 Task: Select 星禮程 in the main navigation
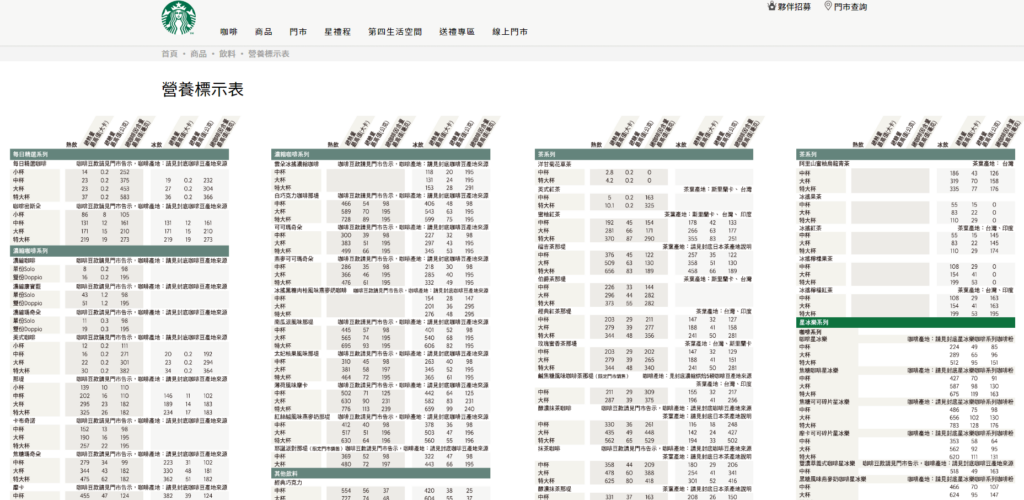[x=338, y=31]
